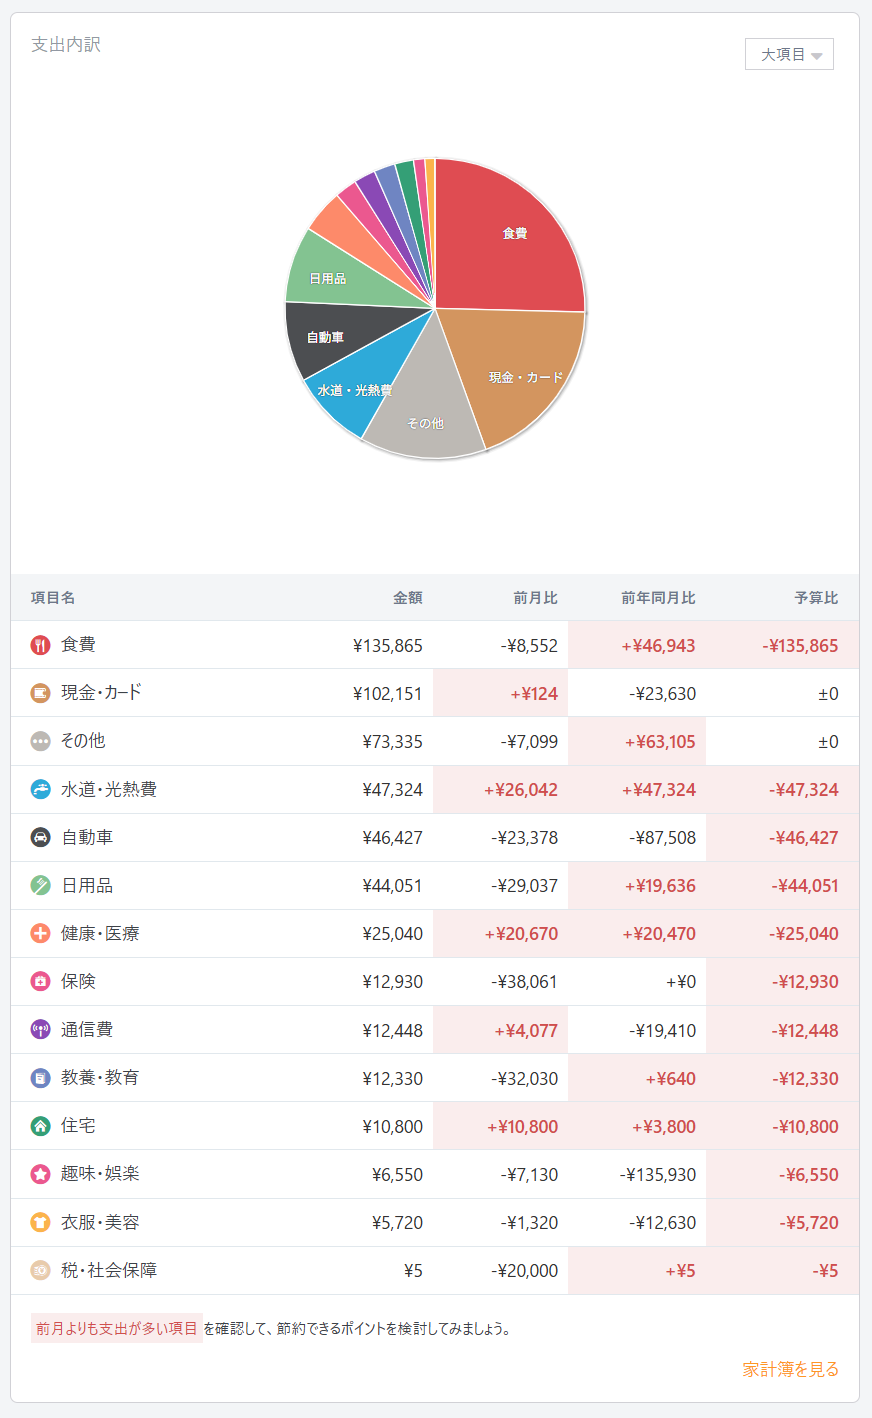Image resolution: width=872 pixels, height=1418 pixels.
Task: Click the 通信費 antenna icon
Action: pyautogui.click(x=40, y=1029)
